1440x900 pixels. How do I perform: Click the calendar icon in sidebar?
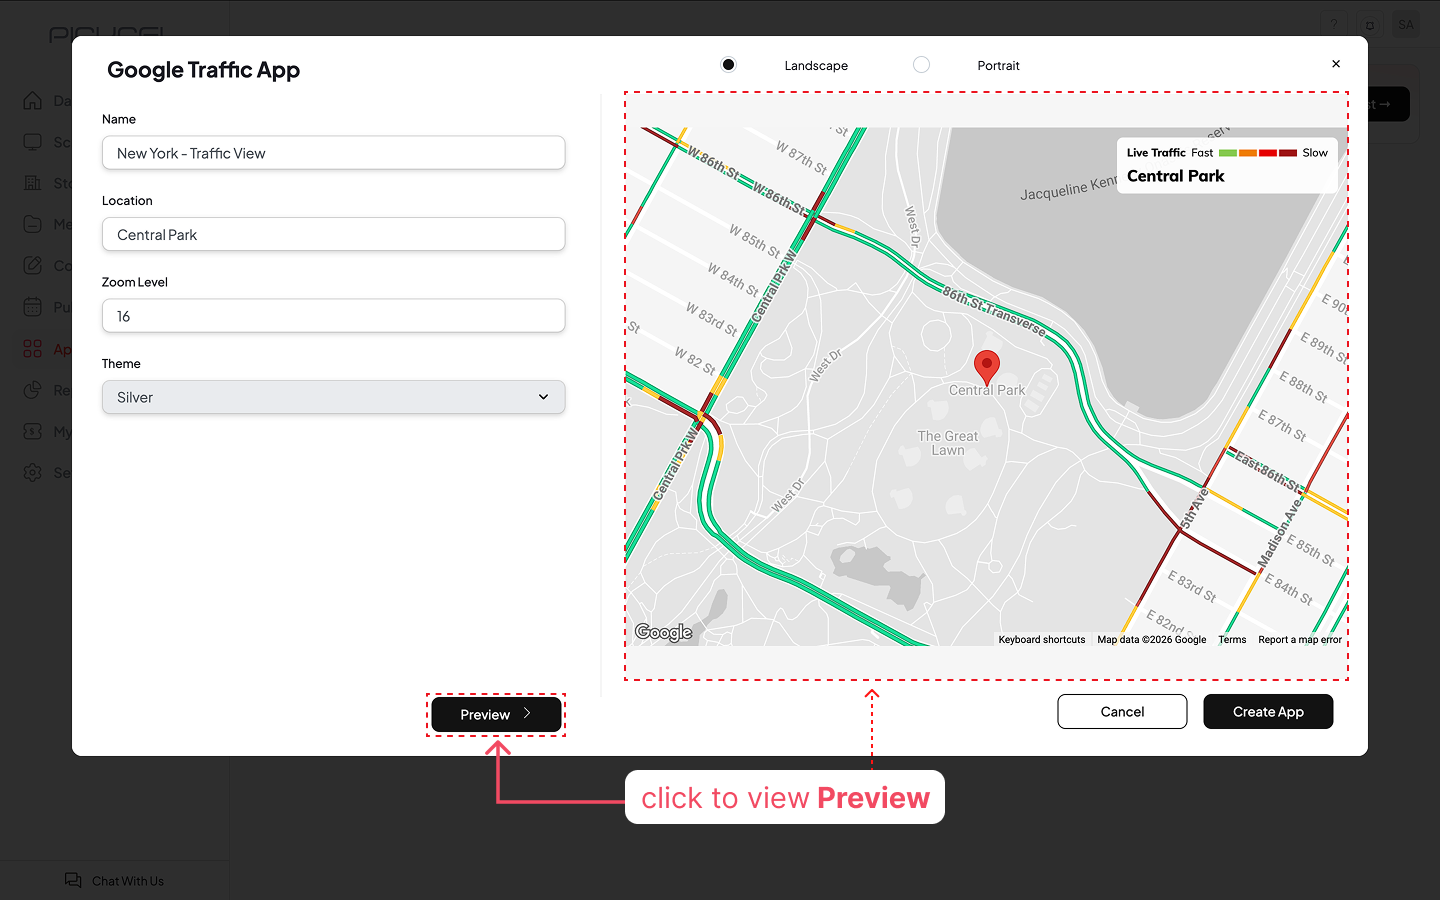tap(33, 307)
